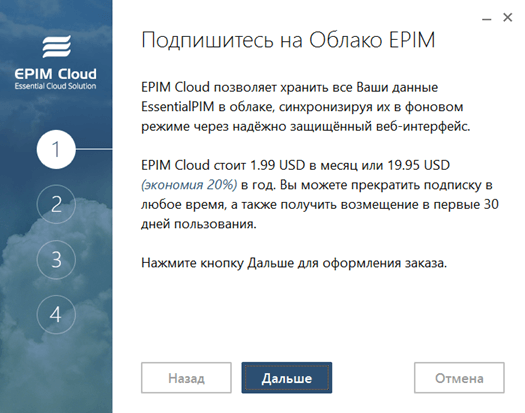This screenshot has height=413, width=525.
Task: Click the price text "19.95 USD"
Action: (419, 165)
